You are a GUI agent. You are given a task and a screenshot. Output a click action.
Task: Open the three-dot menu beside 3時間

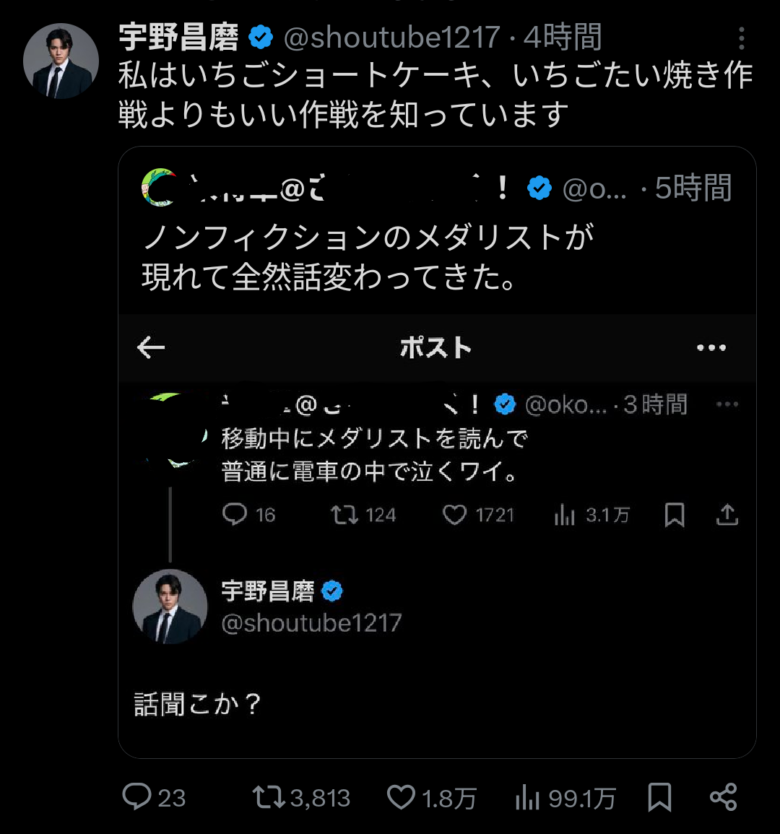point(727,405)
